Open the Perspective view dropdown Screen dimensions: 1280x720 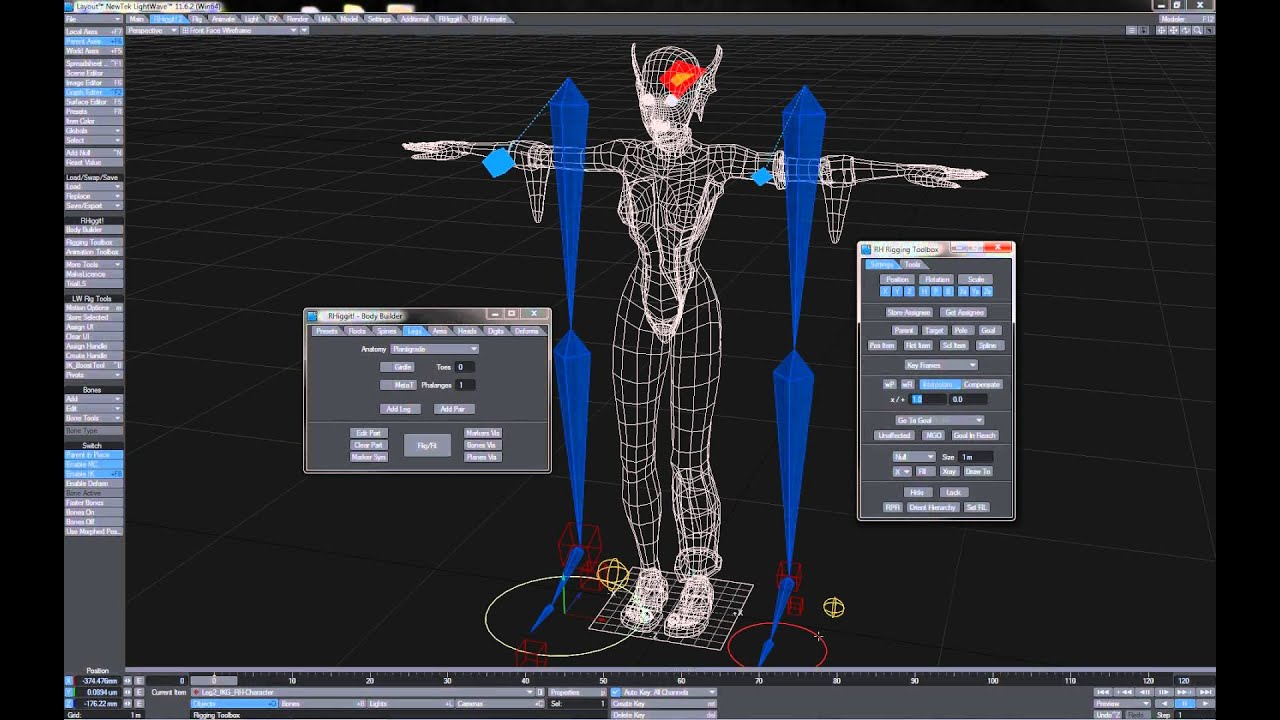click(152, 30)
